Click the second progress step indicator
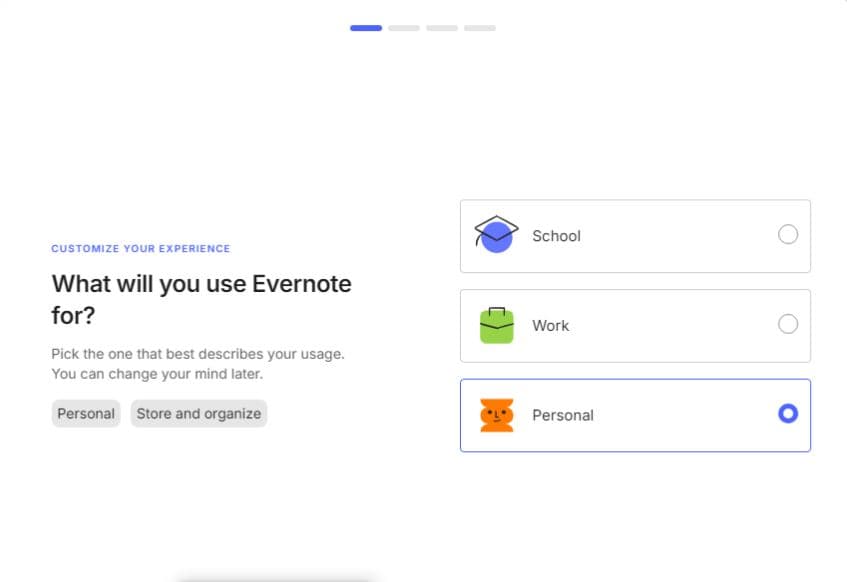Viewport: 847px width, 582px height. tap(404, 28)
